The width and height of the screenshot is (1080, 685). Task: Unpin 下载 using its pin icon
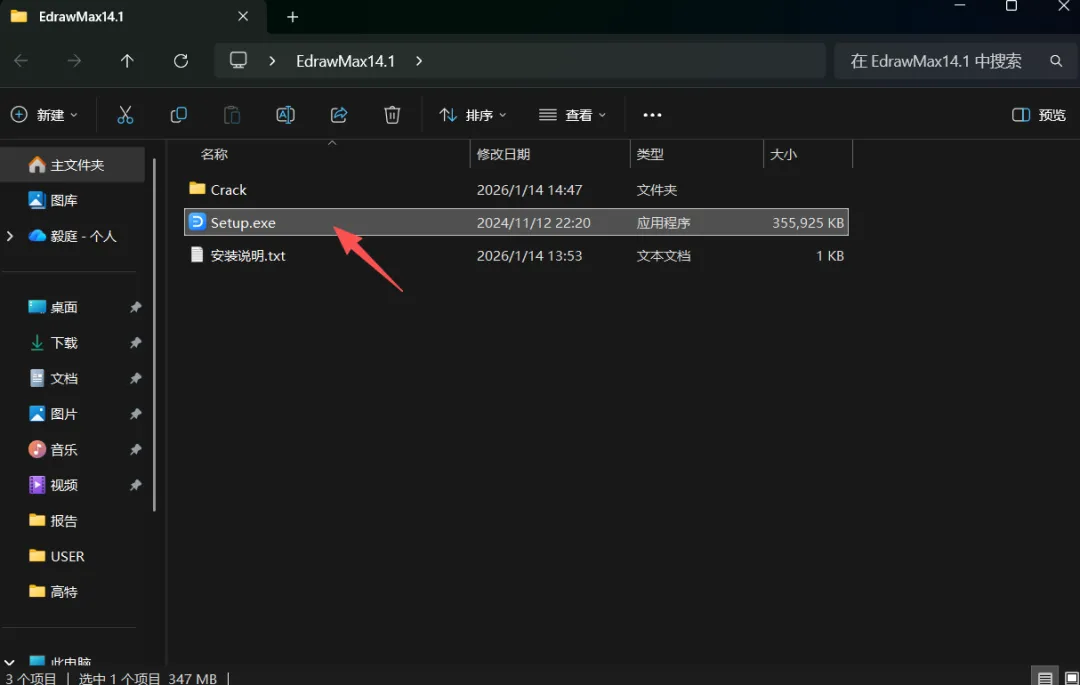[x=136, y=343]
